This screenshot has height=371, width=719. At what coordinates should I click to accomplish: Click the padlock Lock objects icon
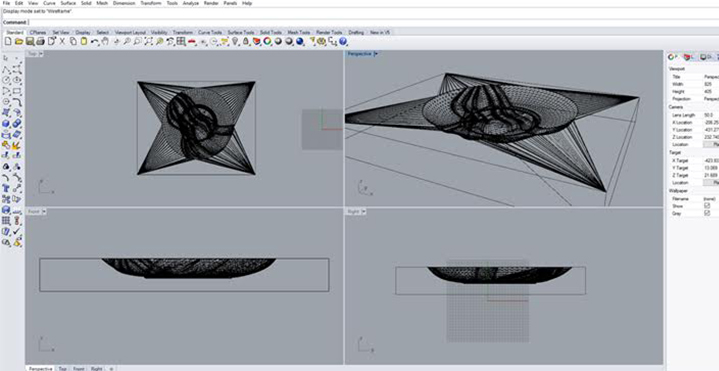tap(246, 41)
